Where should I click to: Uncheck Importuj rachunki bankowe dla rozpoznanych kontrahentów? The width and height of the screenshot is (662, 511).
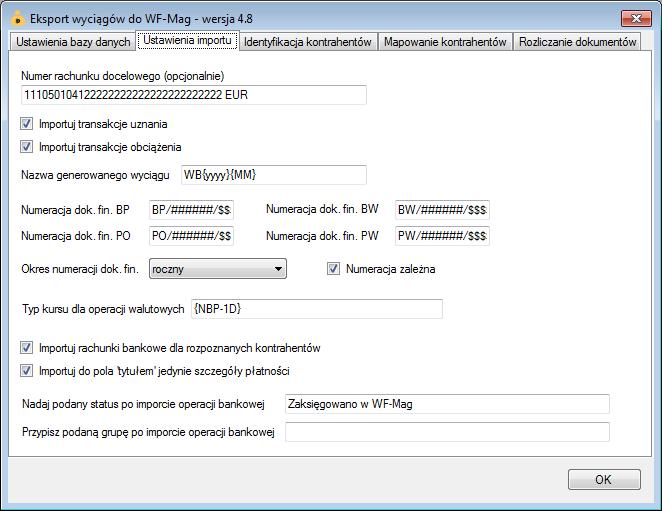tap(27, 348)
